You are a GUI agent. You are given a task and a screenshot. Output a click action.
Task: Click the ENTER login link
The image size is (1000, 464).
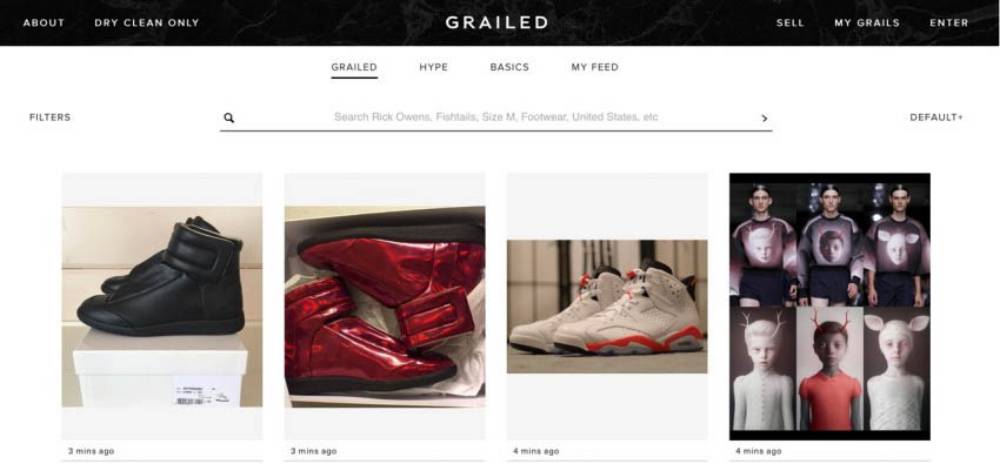[x=949, y=23]
